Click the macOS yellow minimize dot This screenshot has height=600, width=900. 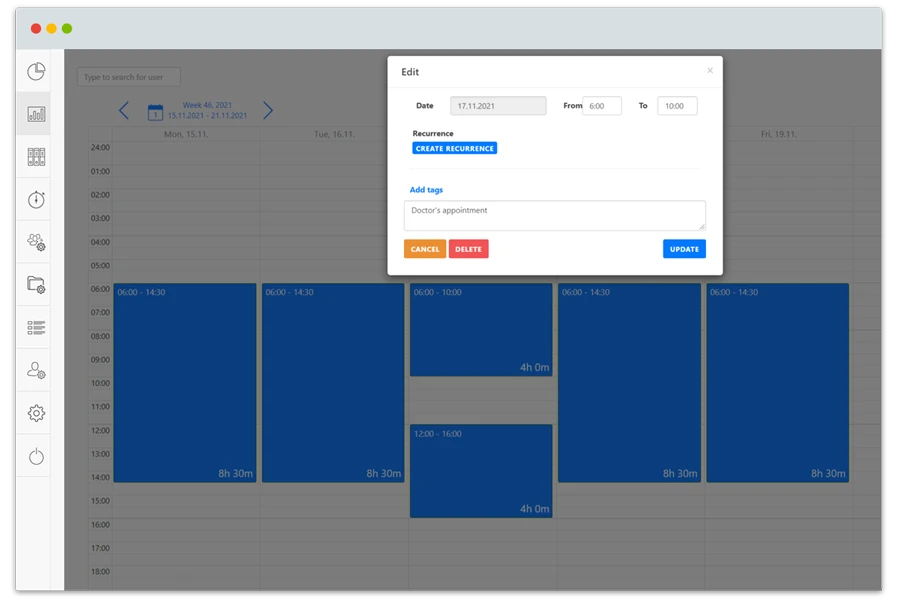52,29
